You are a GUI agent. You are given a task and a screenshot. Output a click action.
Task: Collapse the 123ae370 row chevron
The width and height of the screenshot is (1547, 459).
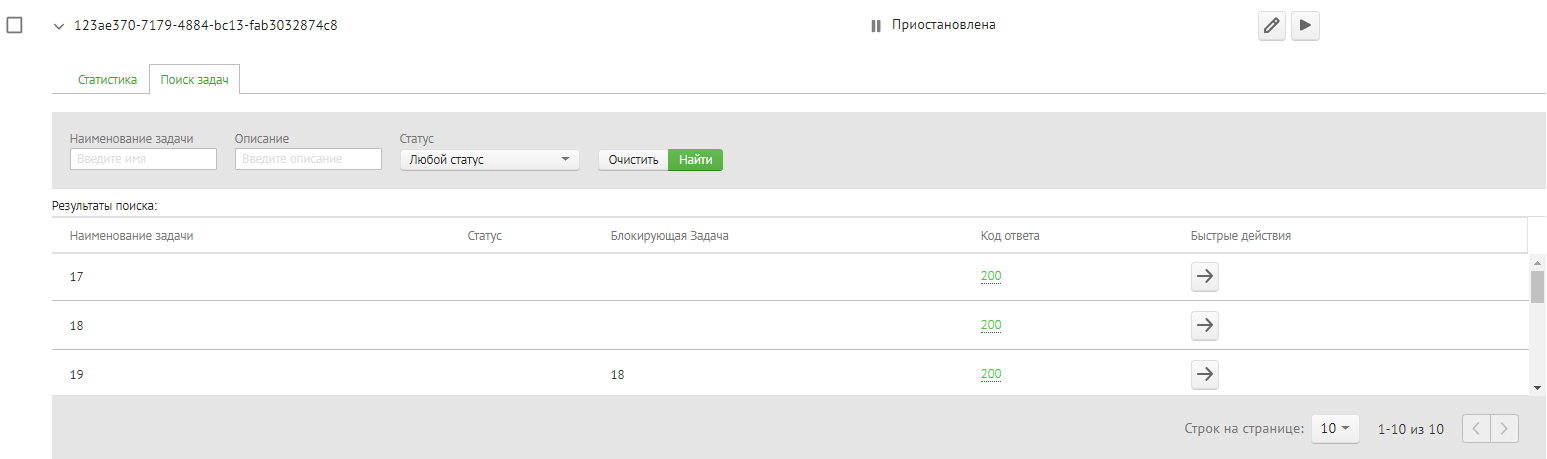59,27
